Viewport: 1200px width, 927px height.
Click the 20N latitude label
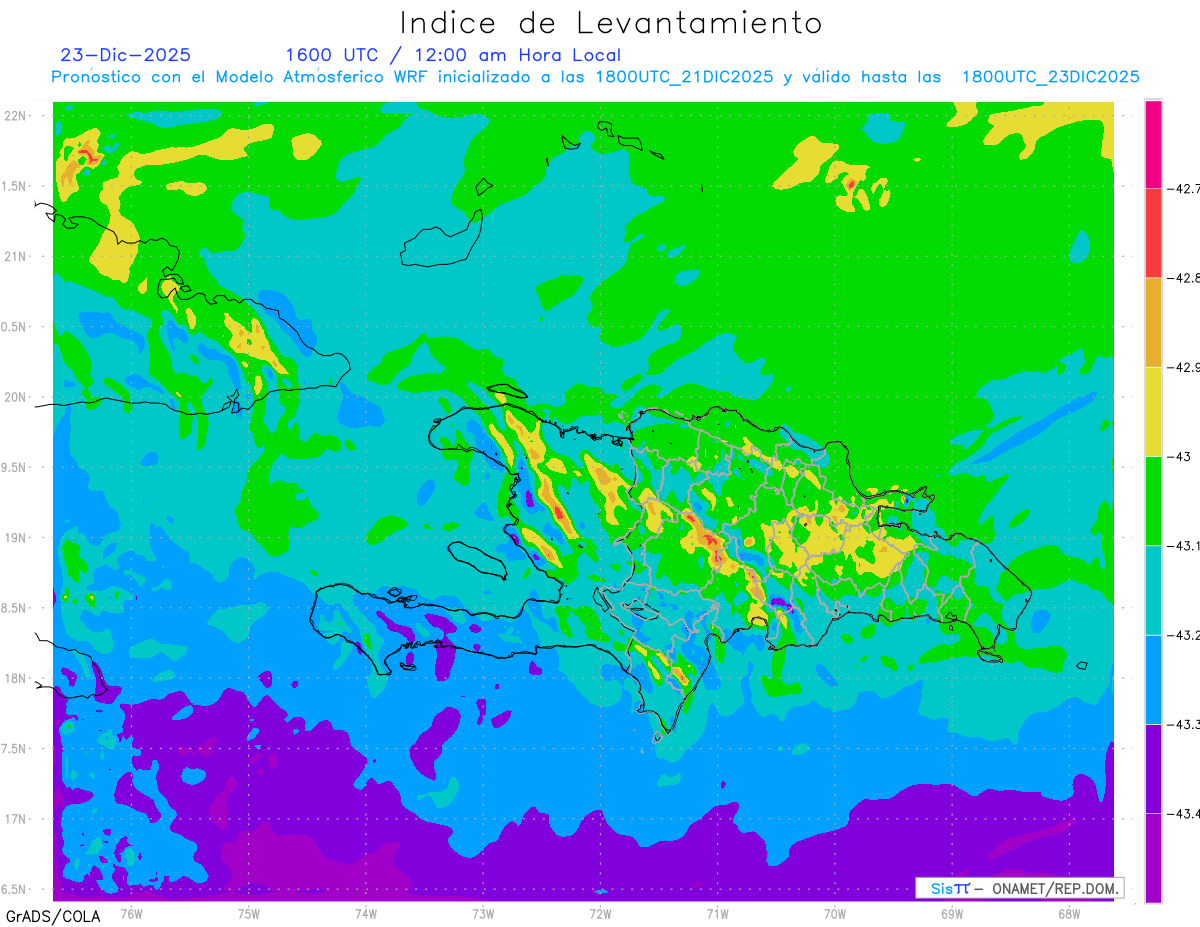[17, 397]
